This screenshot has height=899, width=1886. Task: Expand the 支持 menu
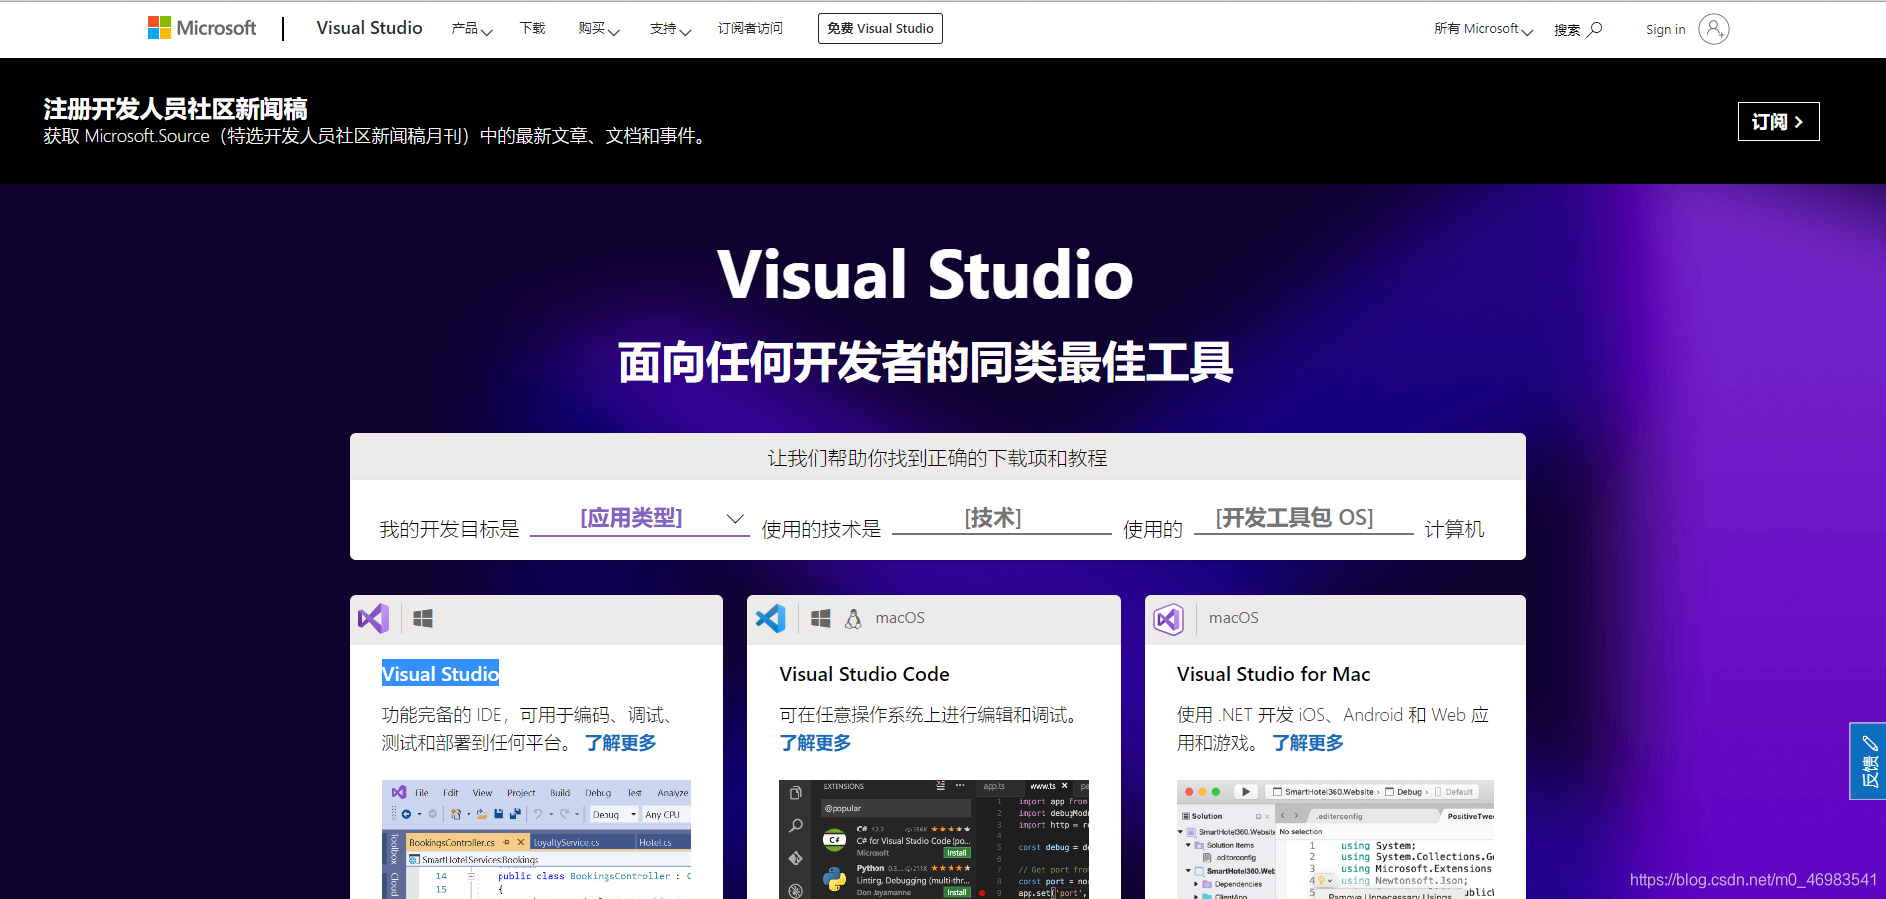(x=670, y=29)
